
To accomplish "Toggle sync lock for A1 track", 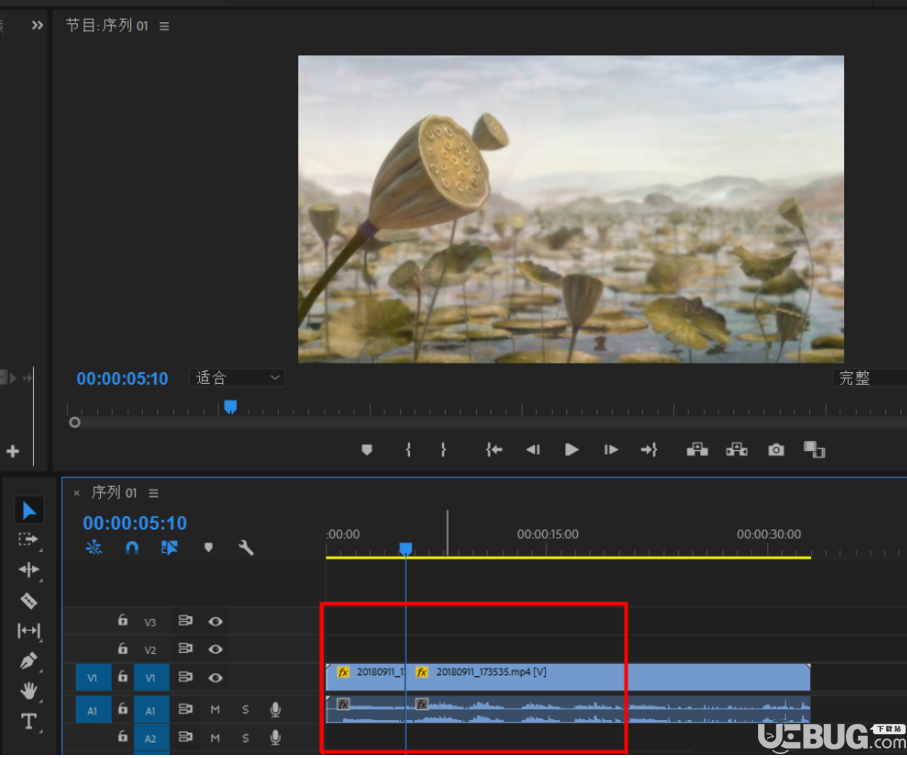I will tap(185, 709).
